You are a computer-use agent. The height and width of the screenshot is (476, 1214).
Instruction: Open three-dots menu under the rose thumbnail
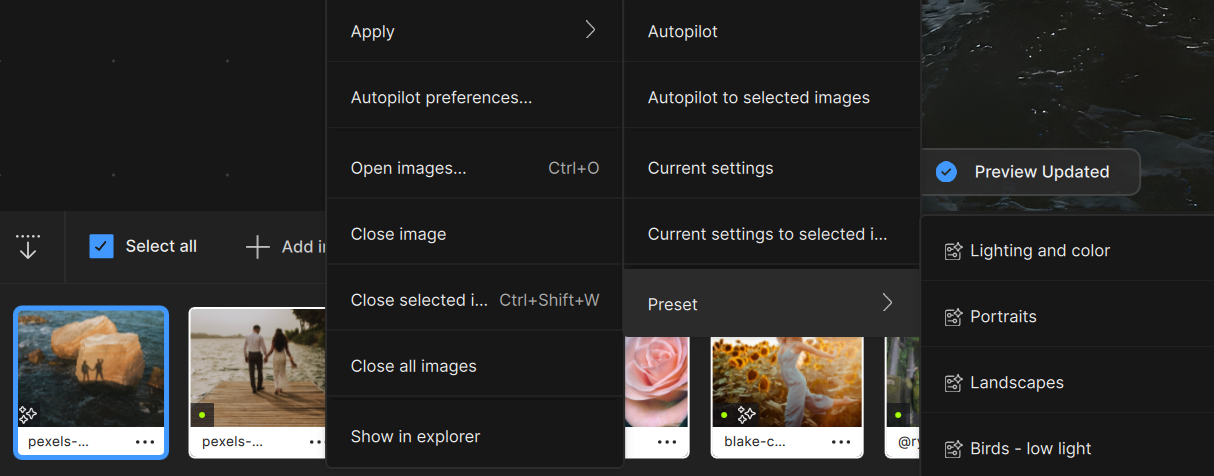(x=667, y=441)
